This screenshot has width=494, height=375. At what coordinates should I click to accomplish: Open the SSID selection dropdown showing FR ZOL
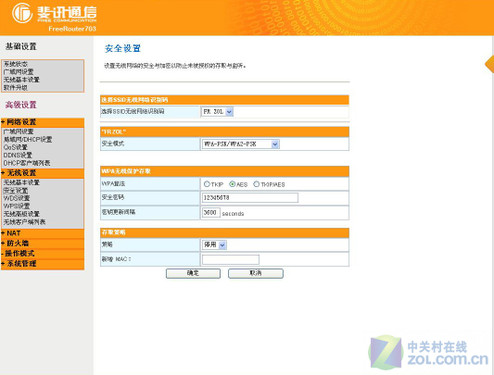point(217,112)
